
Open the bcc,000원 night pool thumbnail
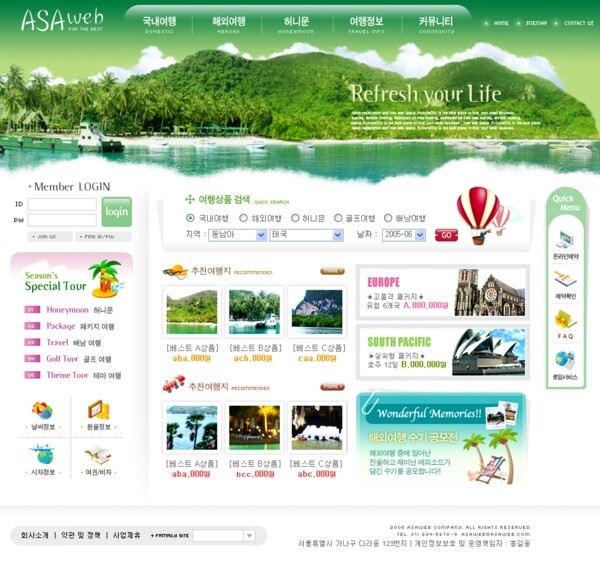tap(254, 427)
